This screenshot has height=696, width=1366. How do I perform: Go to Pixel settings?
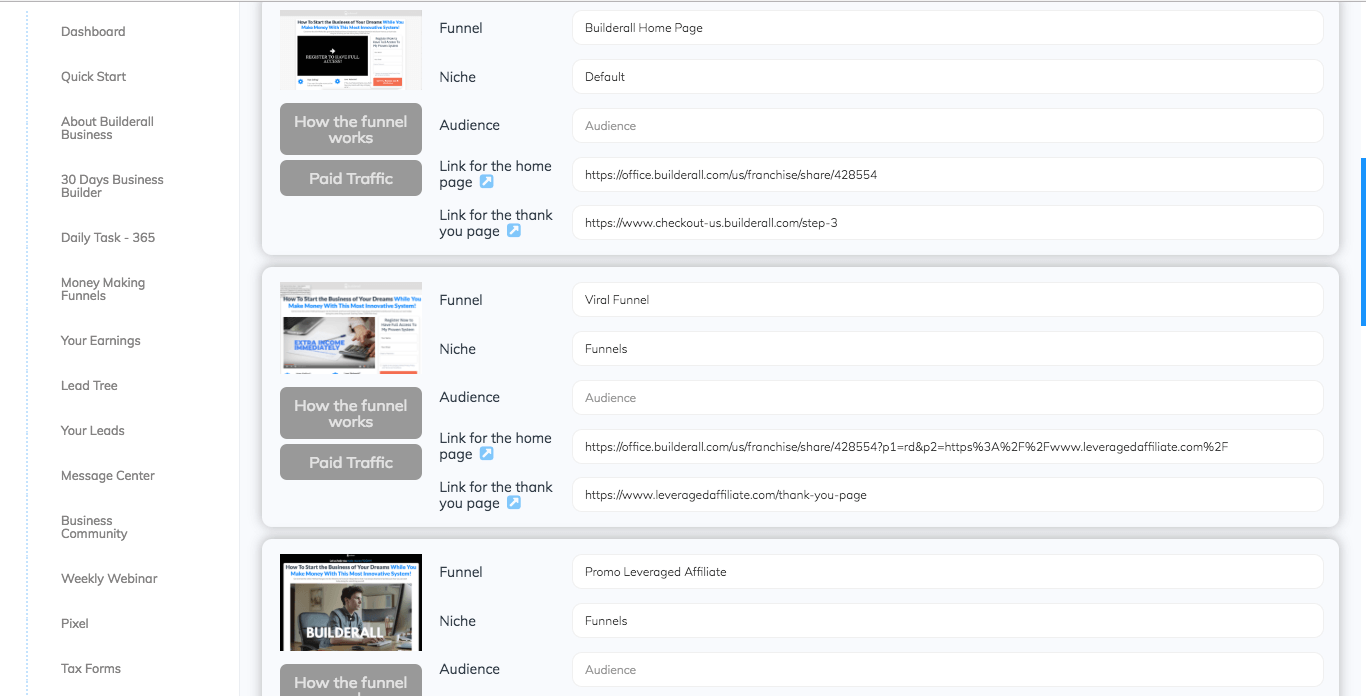(75, 624)
